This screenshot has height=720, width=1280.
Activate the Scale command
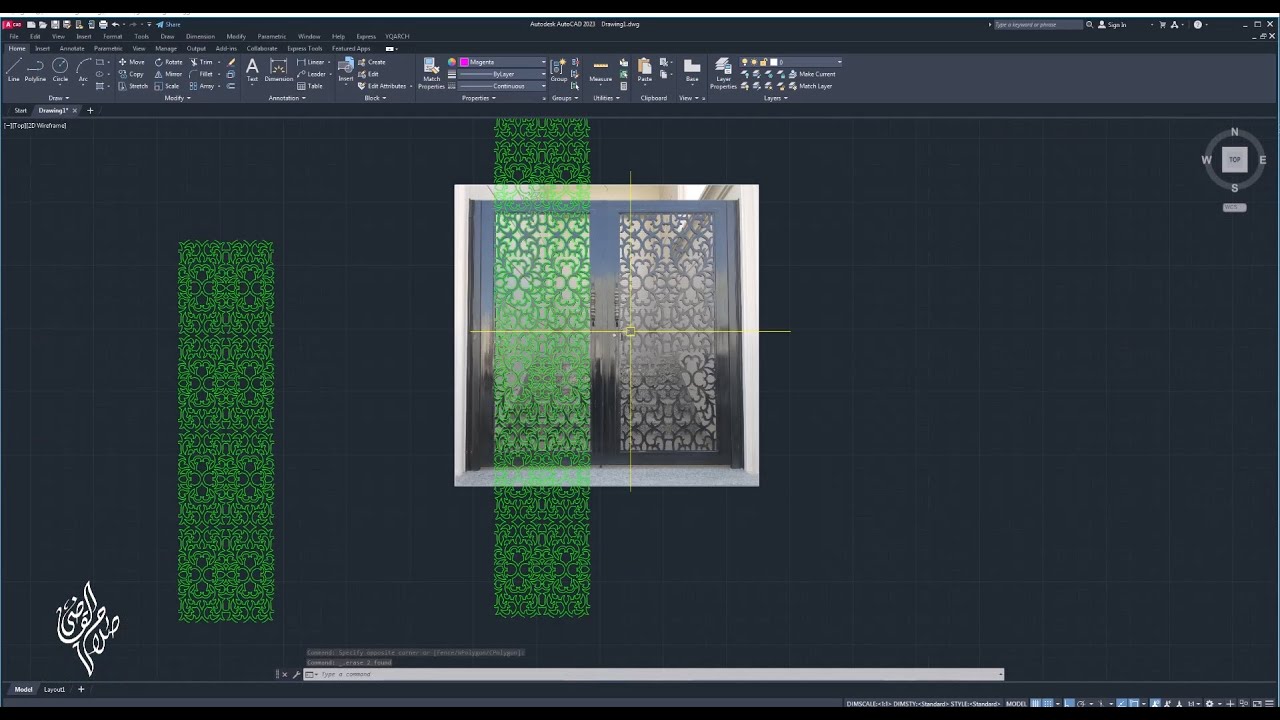(x=167, y=86)
